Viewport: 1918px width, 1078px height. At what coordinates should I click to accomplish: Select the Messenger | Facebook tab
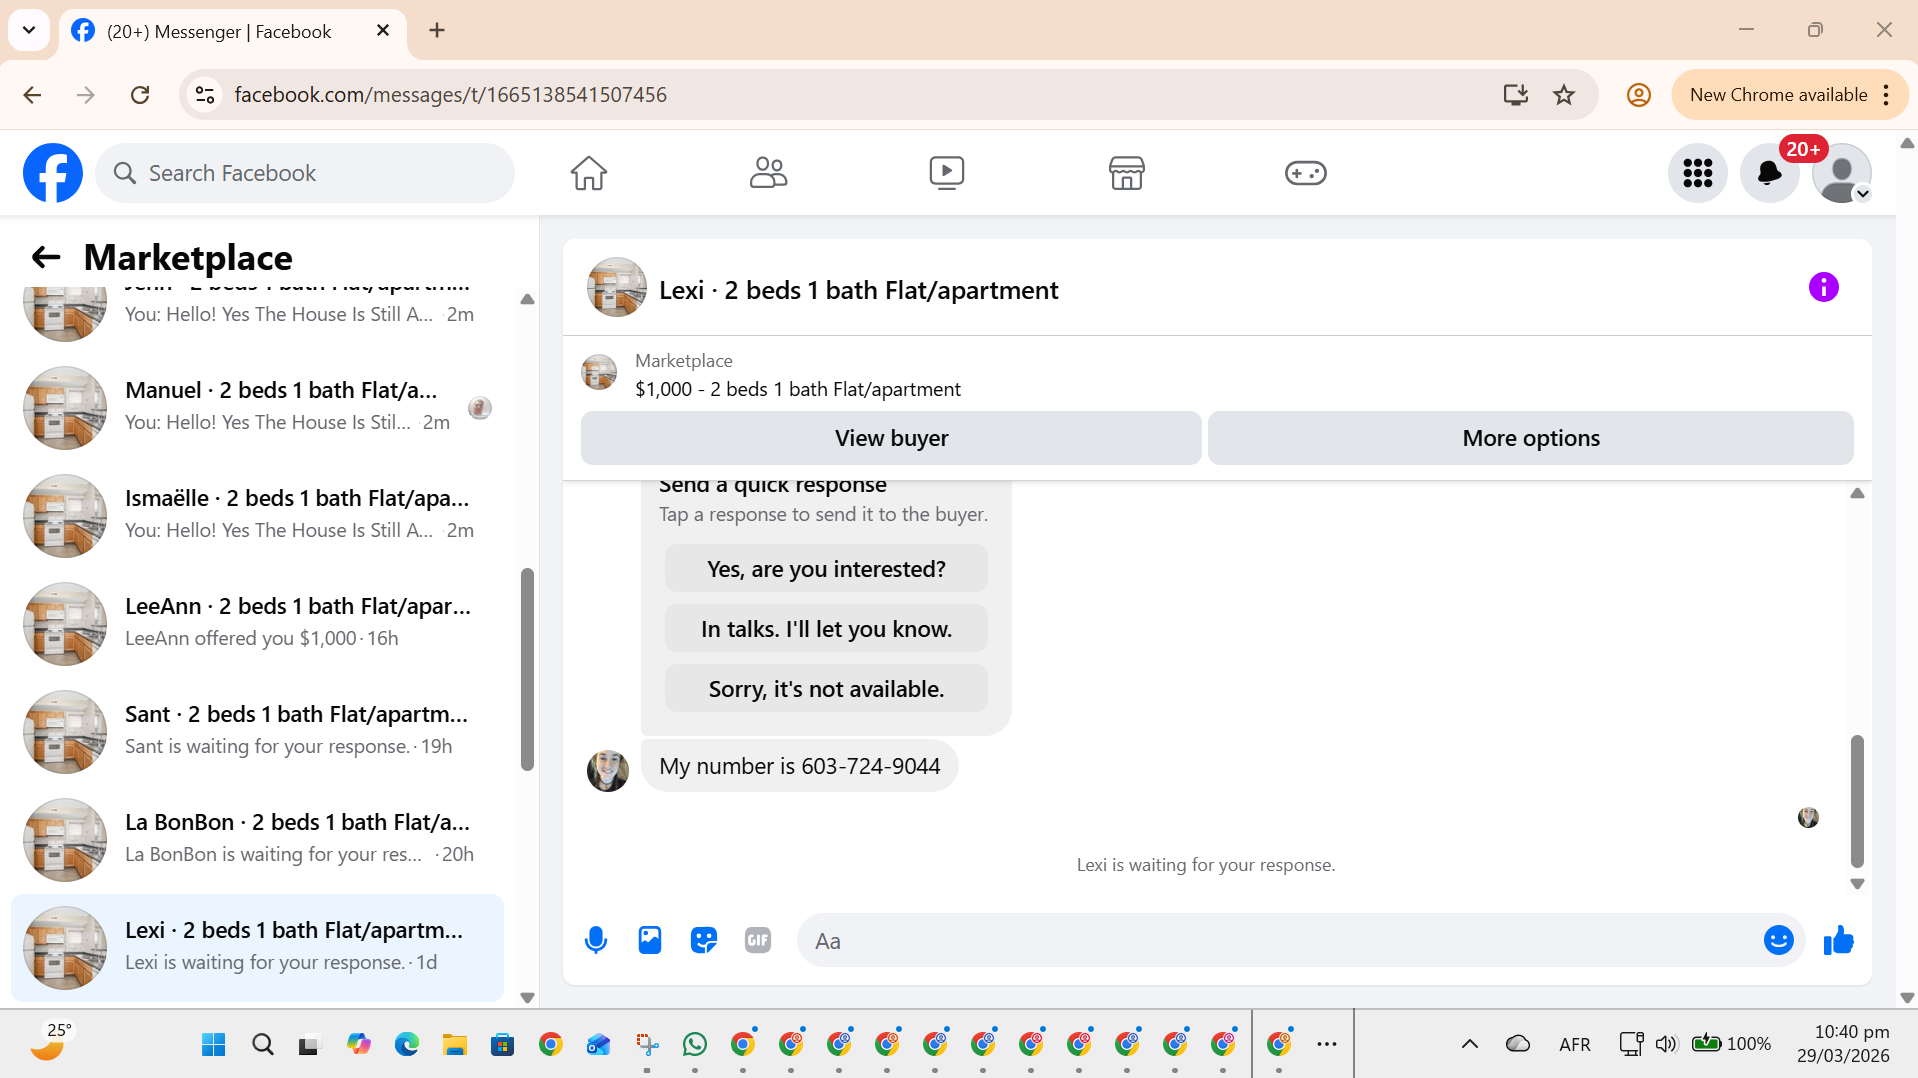click(x=233, y=33)
